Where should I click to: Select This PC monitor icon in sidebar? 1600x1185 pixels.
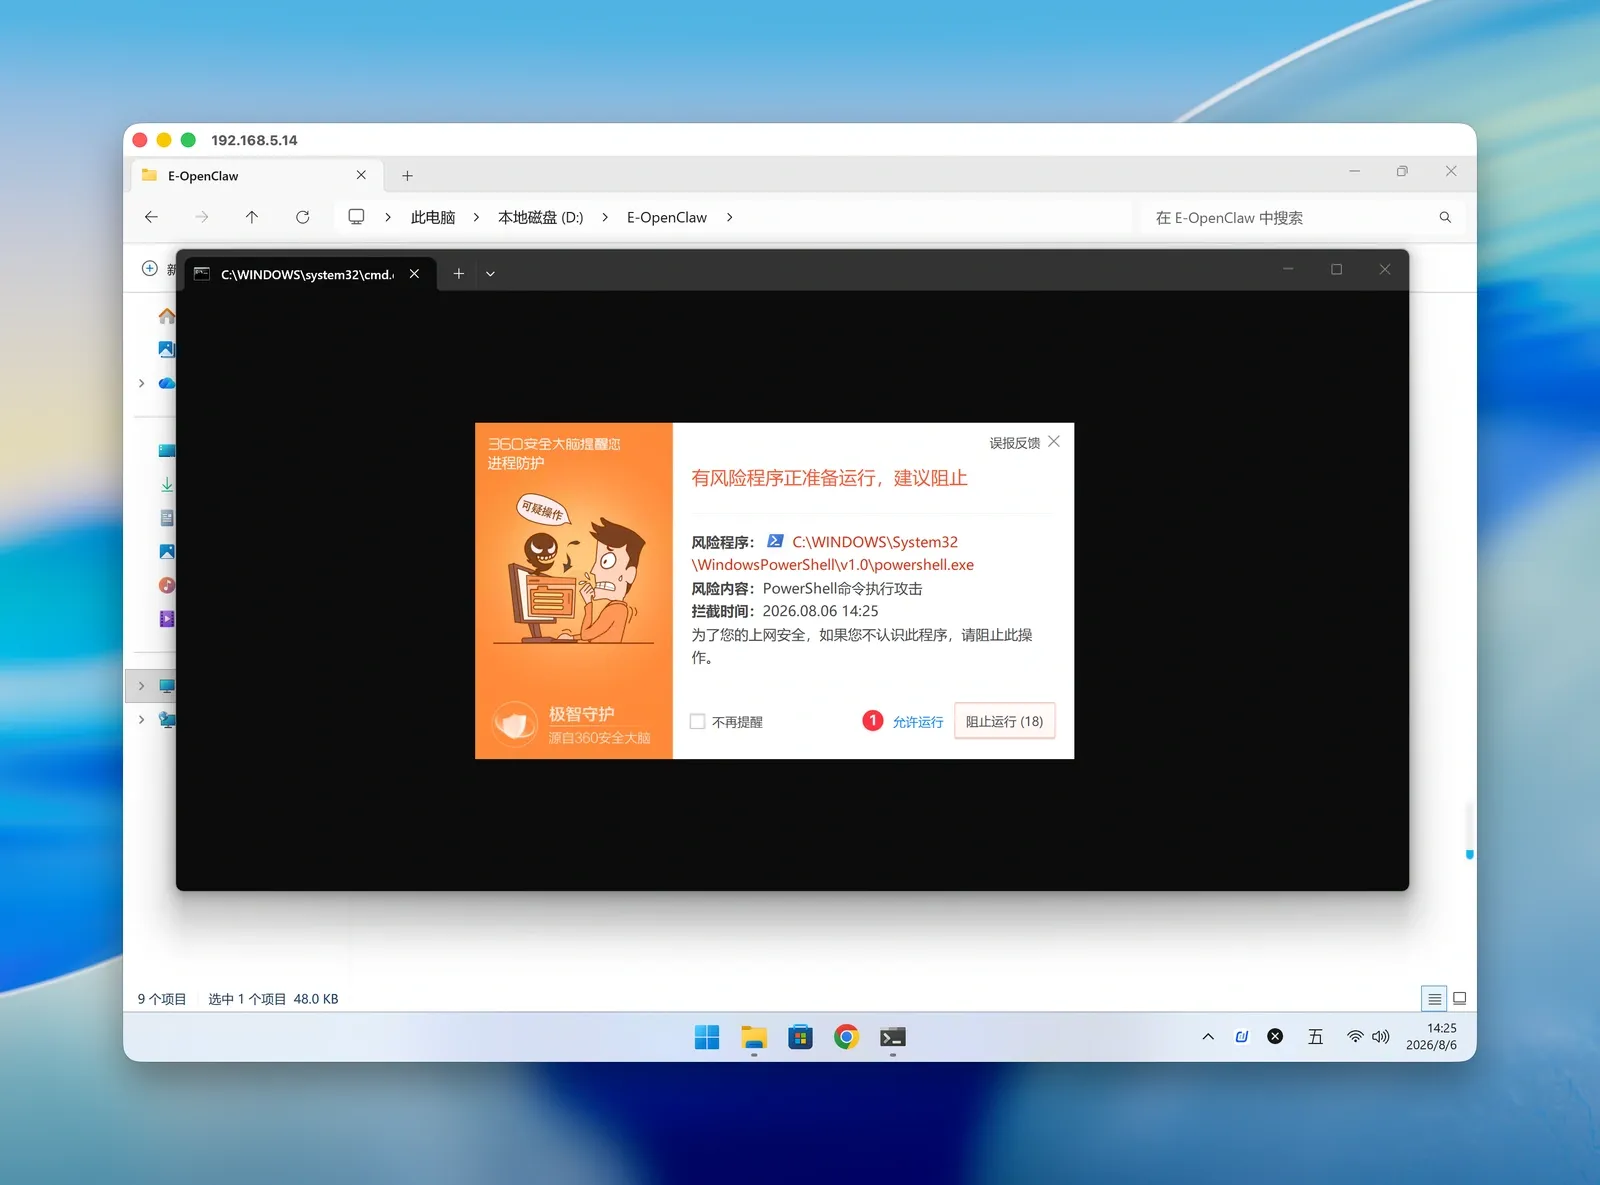click(x=167, y=686)
